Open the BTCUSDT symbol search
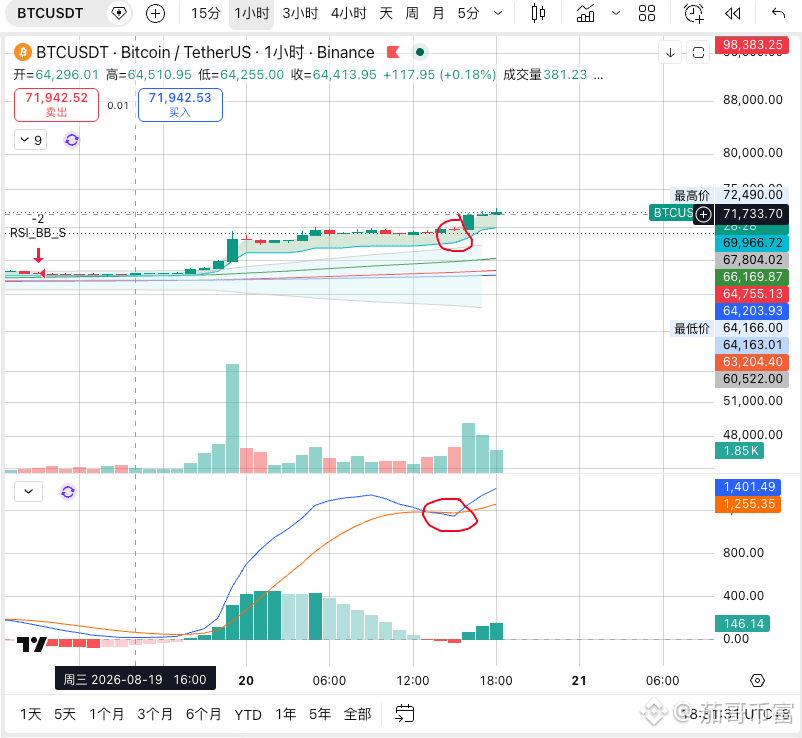802x738 pixels. pos(50,13)
